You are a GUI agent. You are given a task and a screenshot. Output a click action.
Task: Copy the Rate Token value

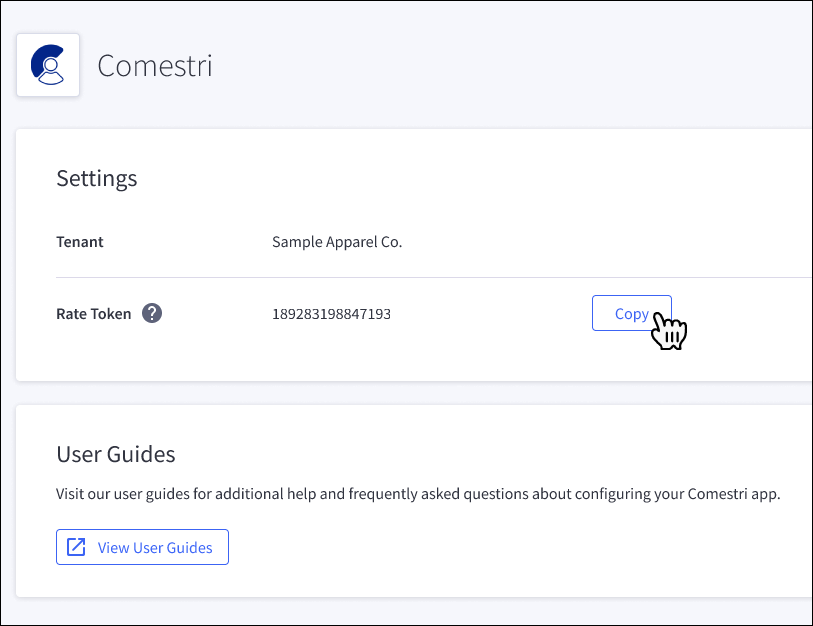(632, 313)
